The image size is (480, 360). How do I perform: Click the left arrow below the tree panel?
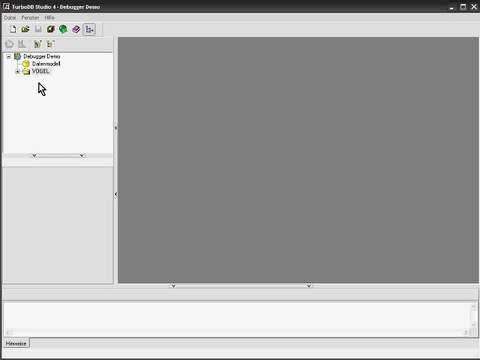click(x=34, y=156)
